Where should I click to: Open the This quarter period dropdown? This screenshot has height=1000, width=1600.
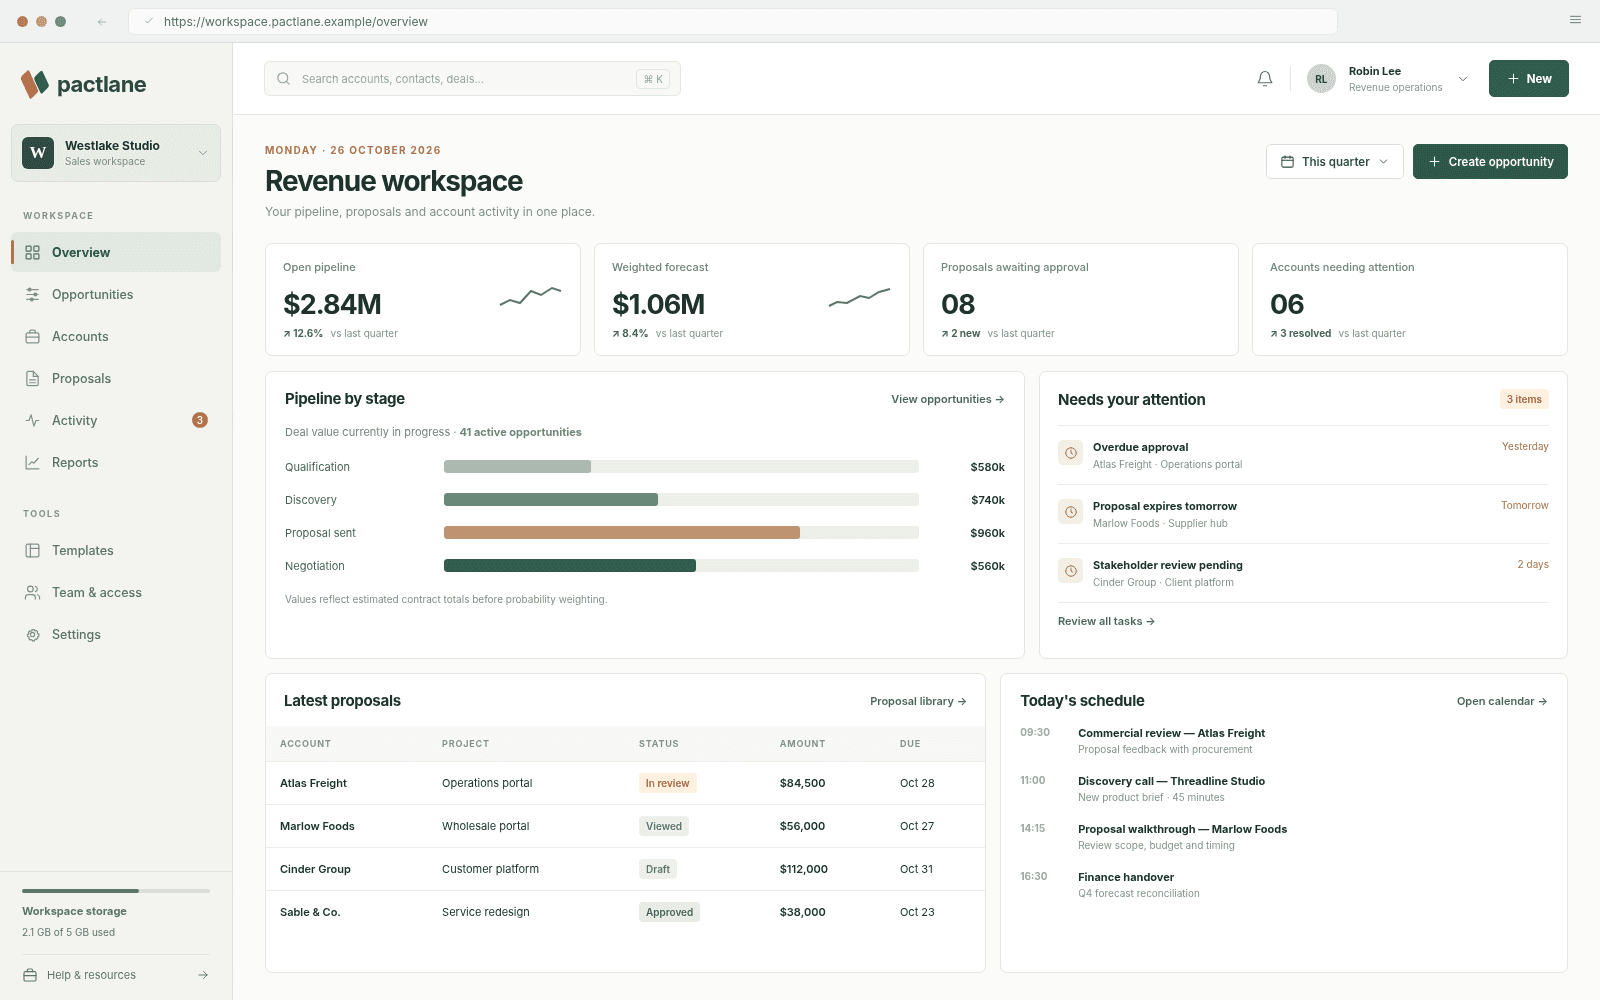(1334, 162)
